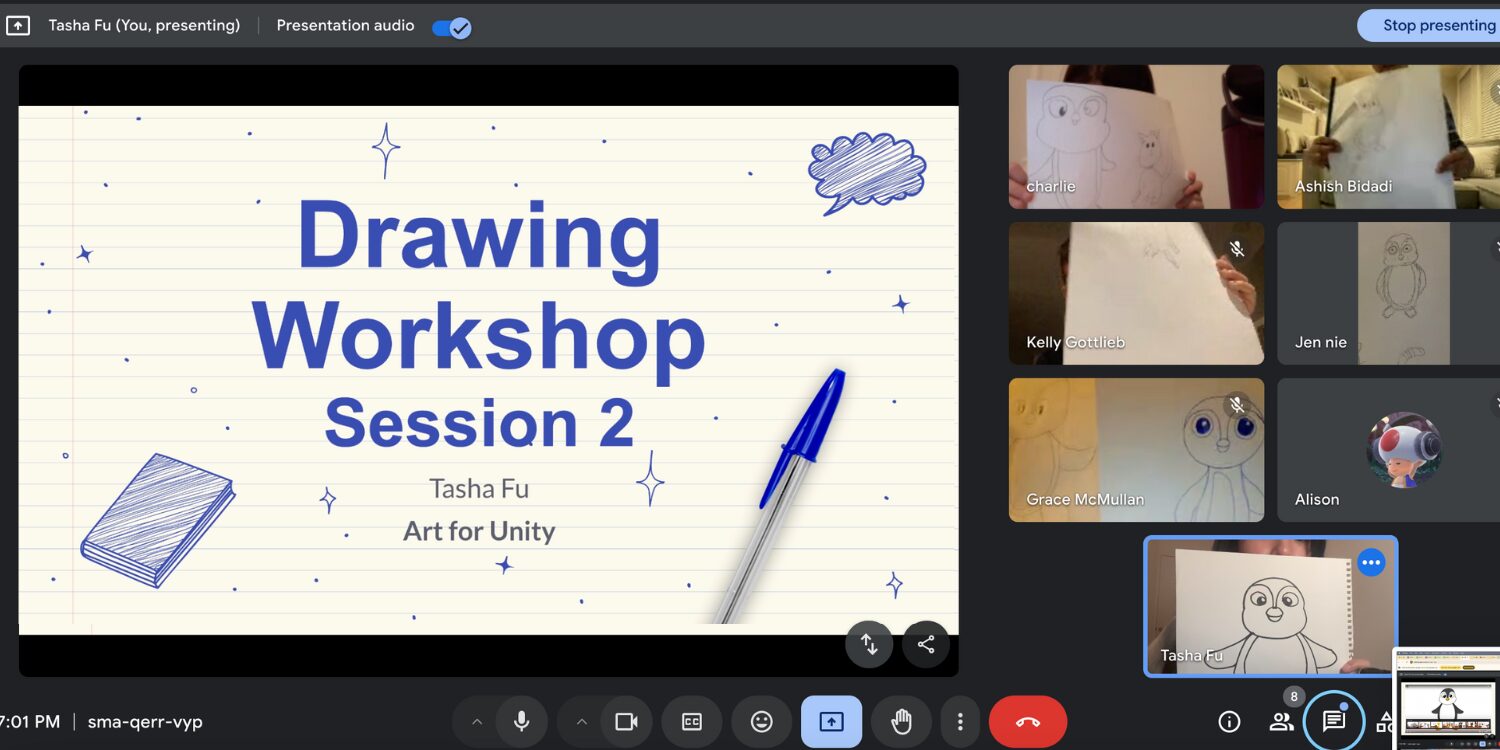Raise your hand

[901, 722]
